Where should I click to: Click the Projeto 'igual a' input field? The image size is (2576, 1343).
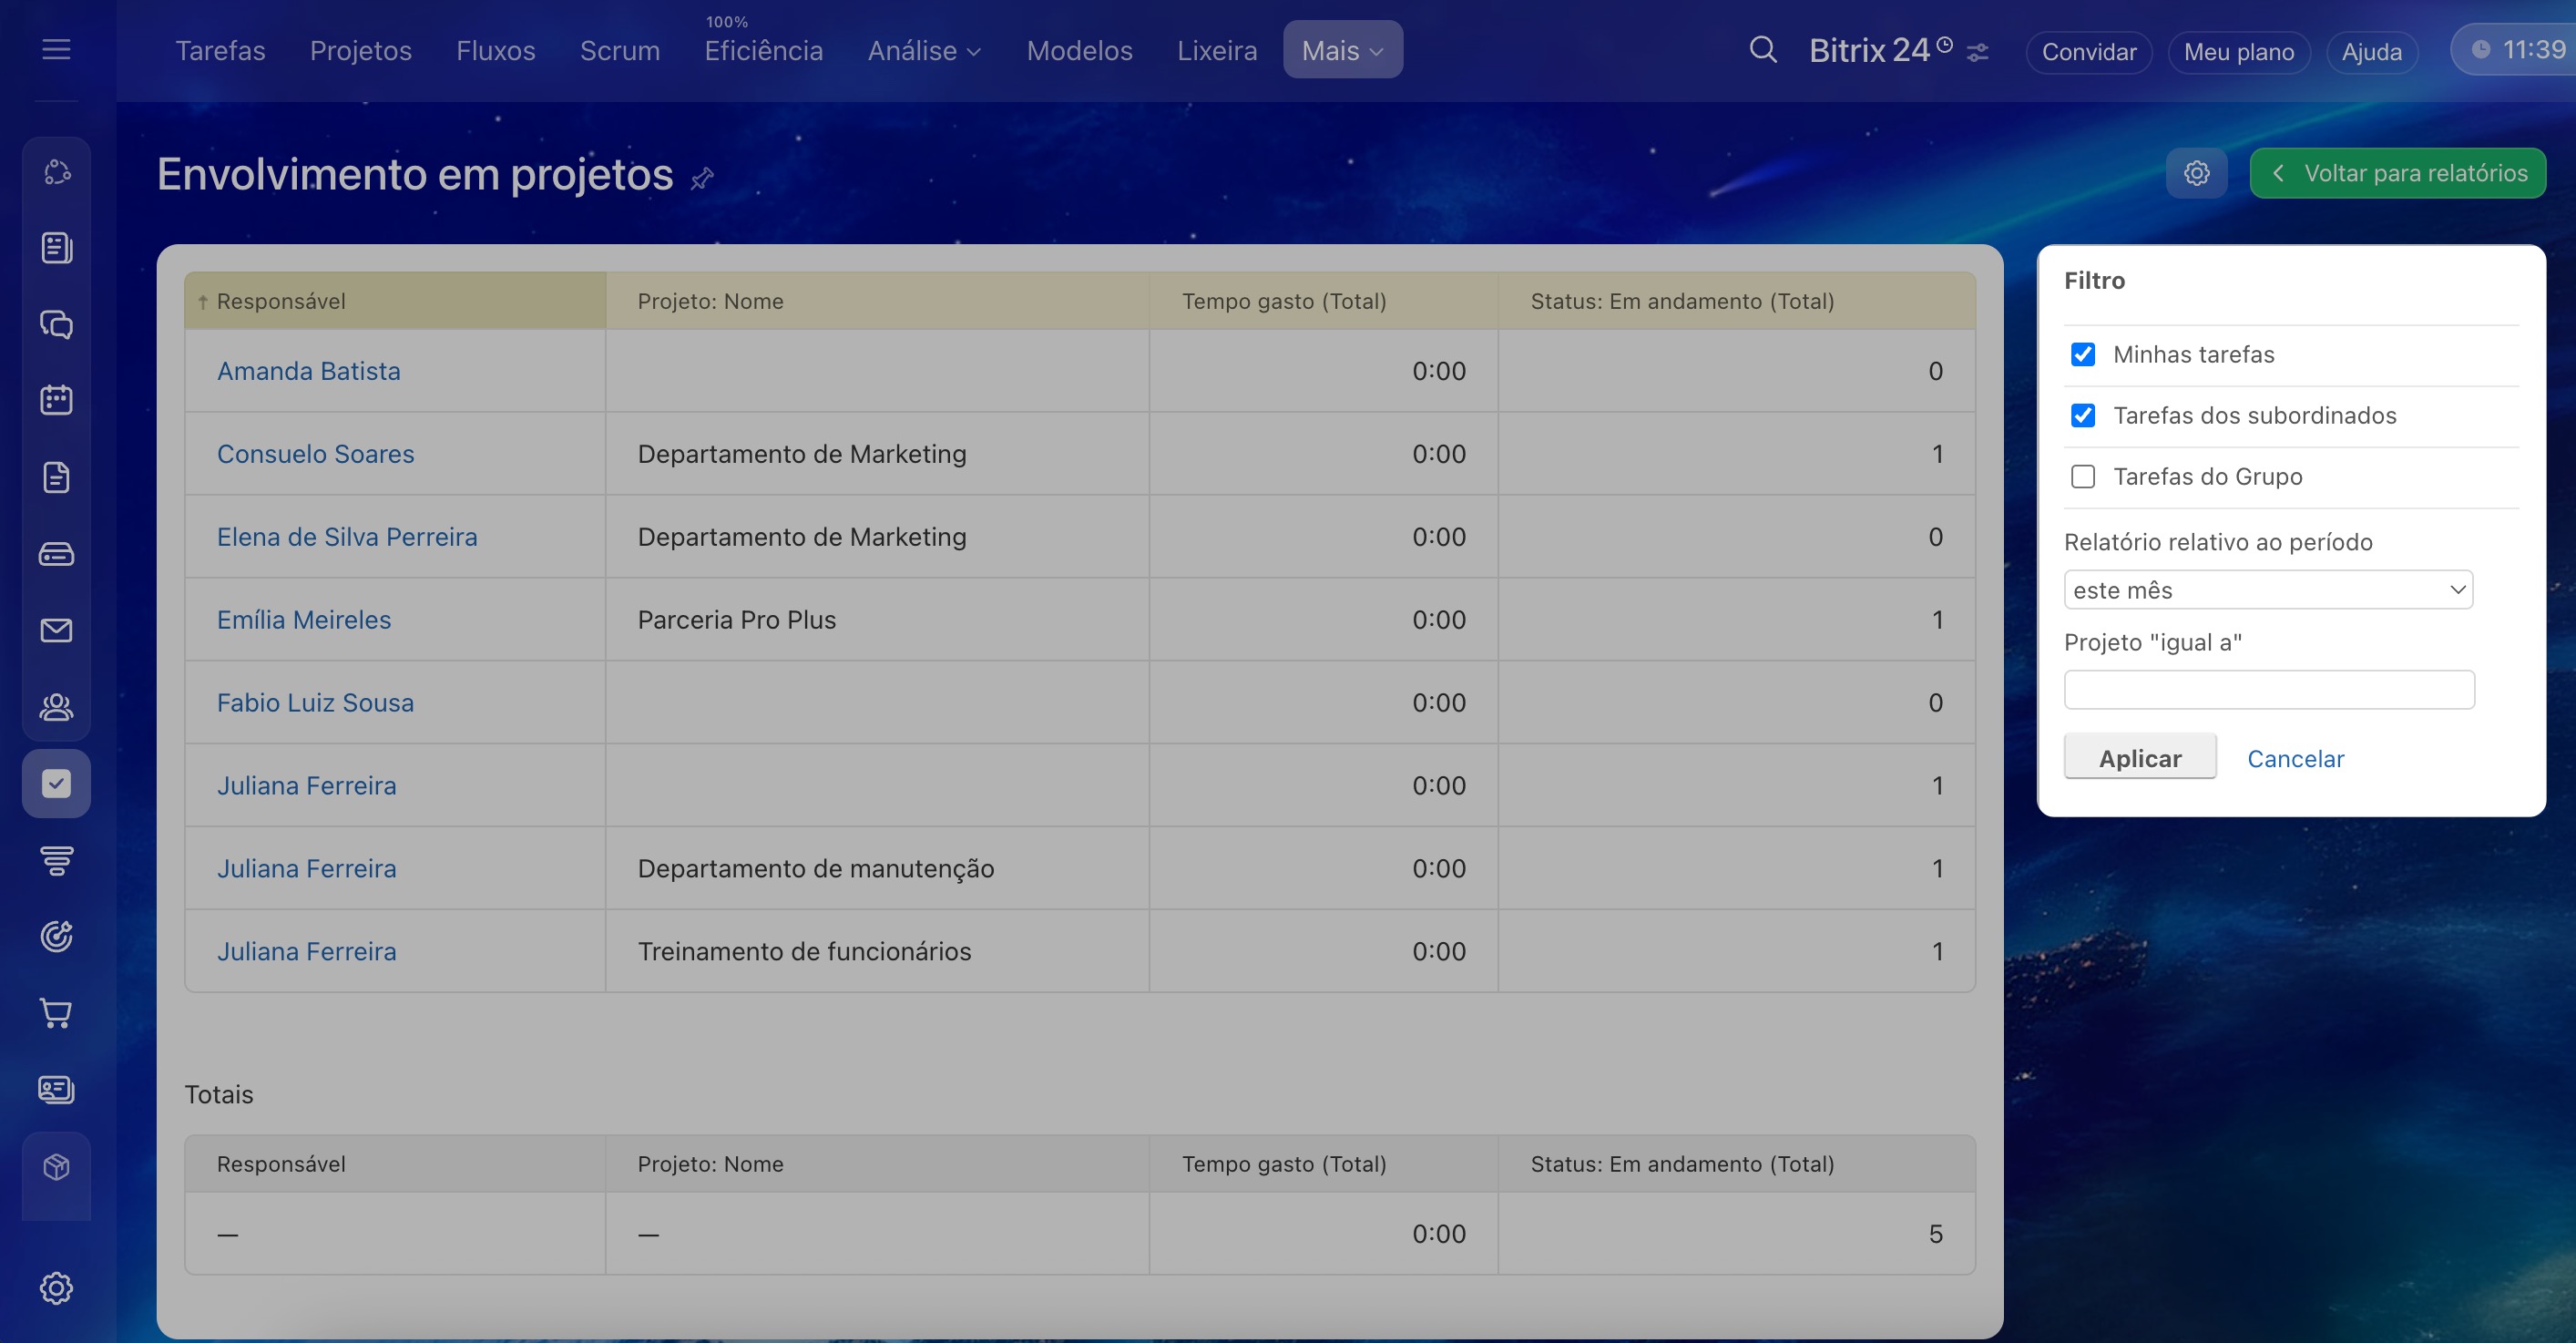(x=2268, y=690)
